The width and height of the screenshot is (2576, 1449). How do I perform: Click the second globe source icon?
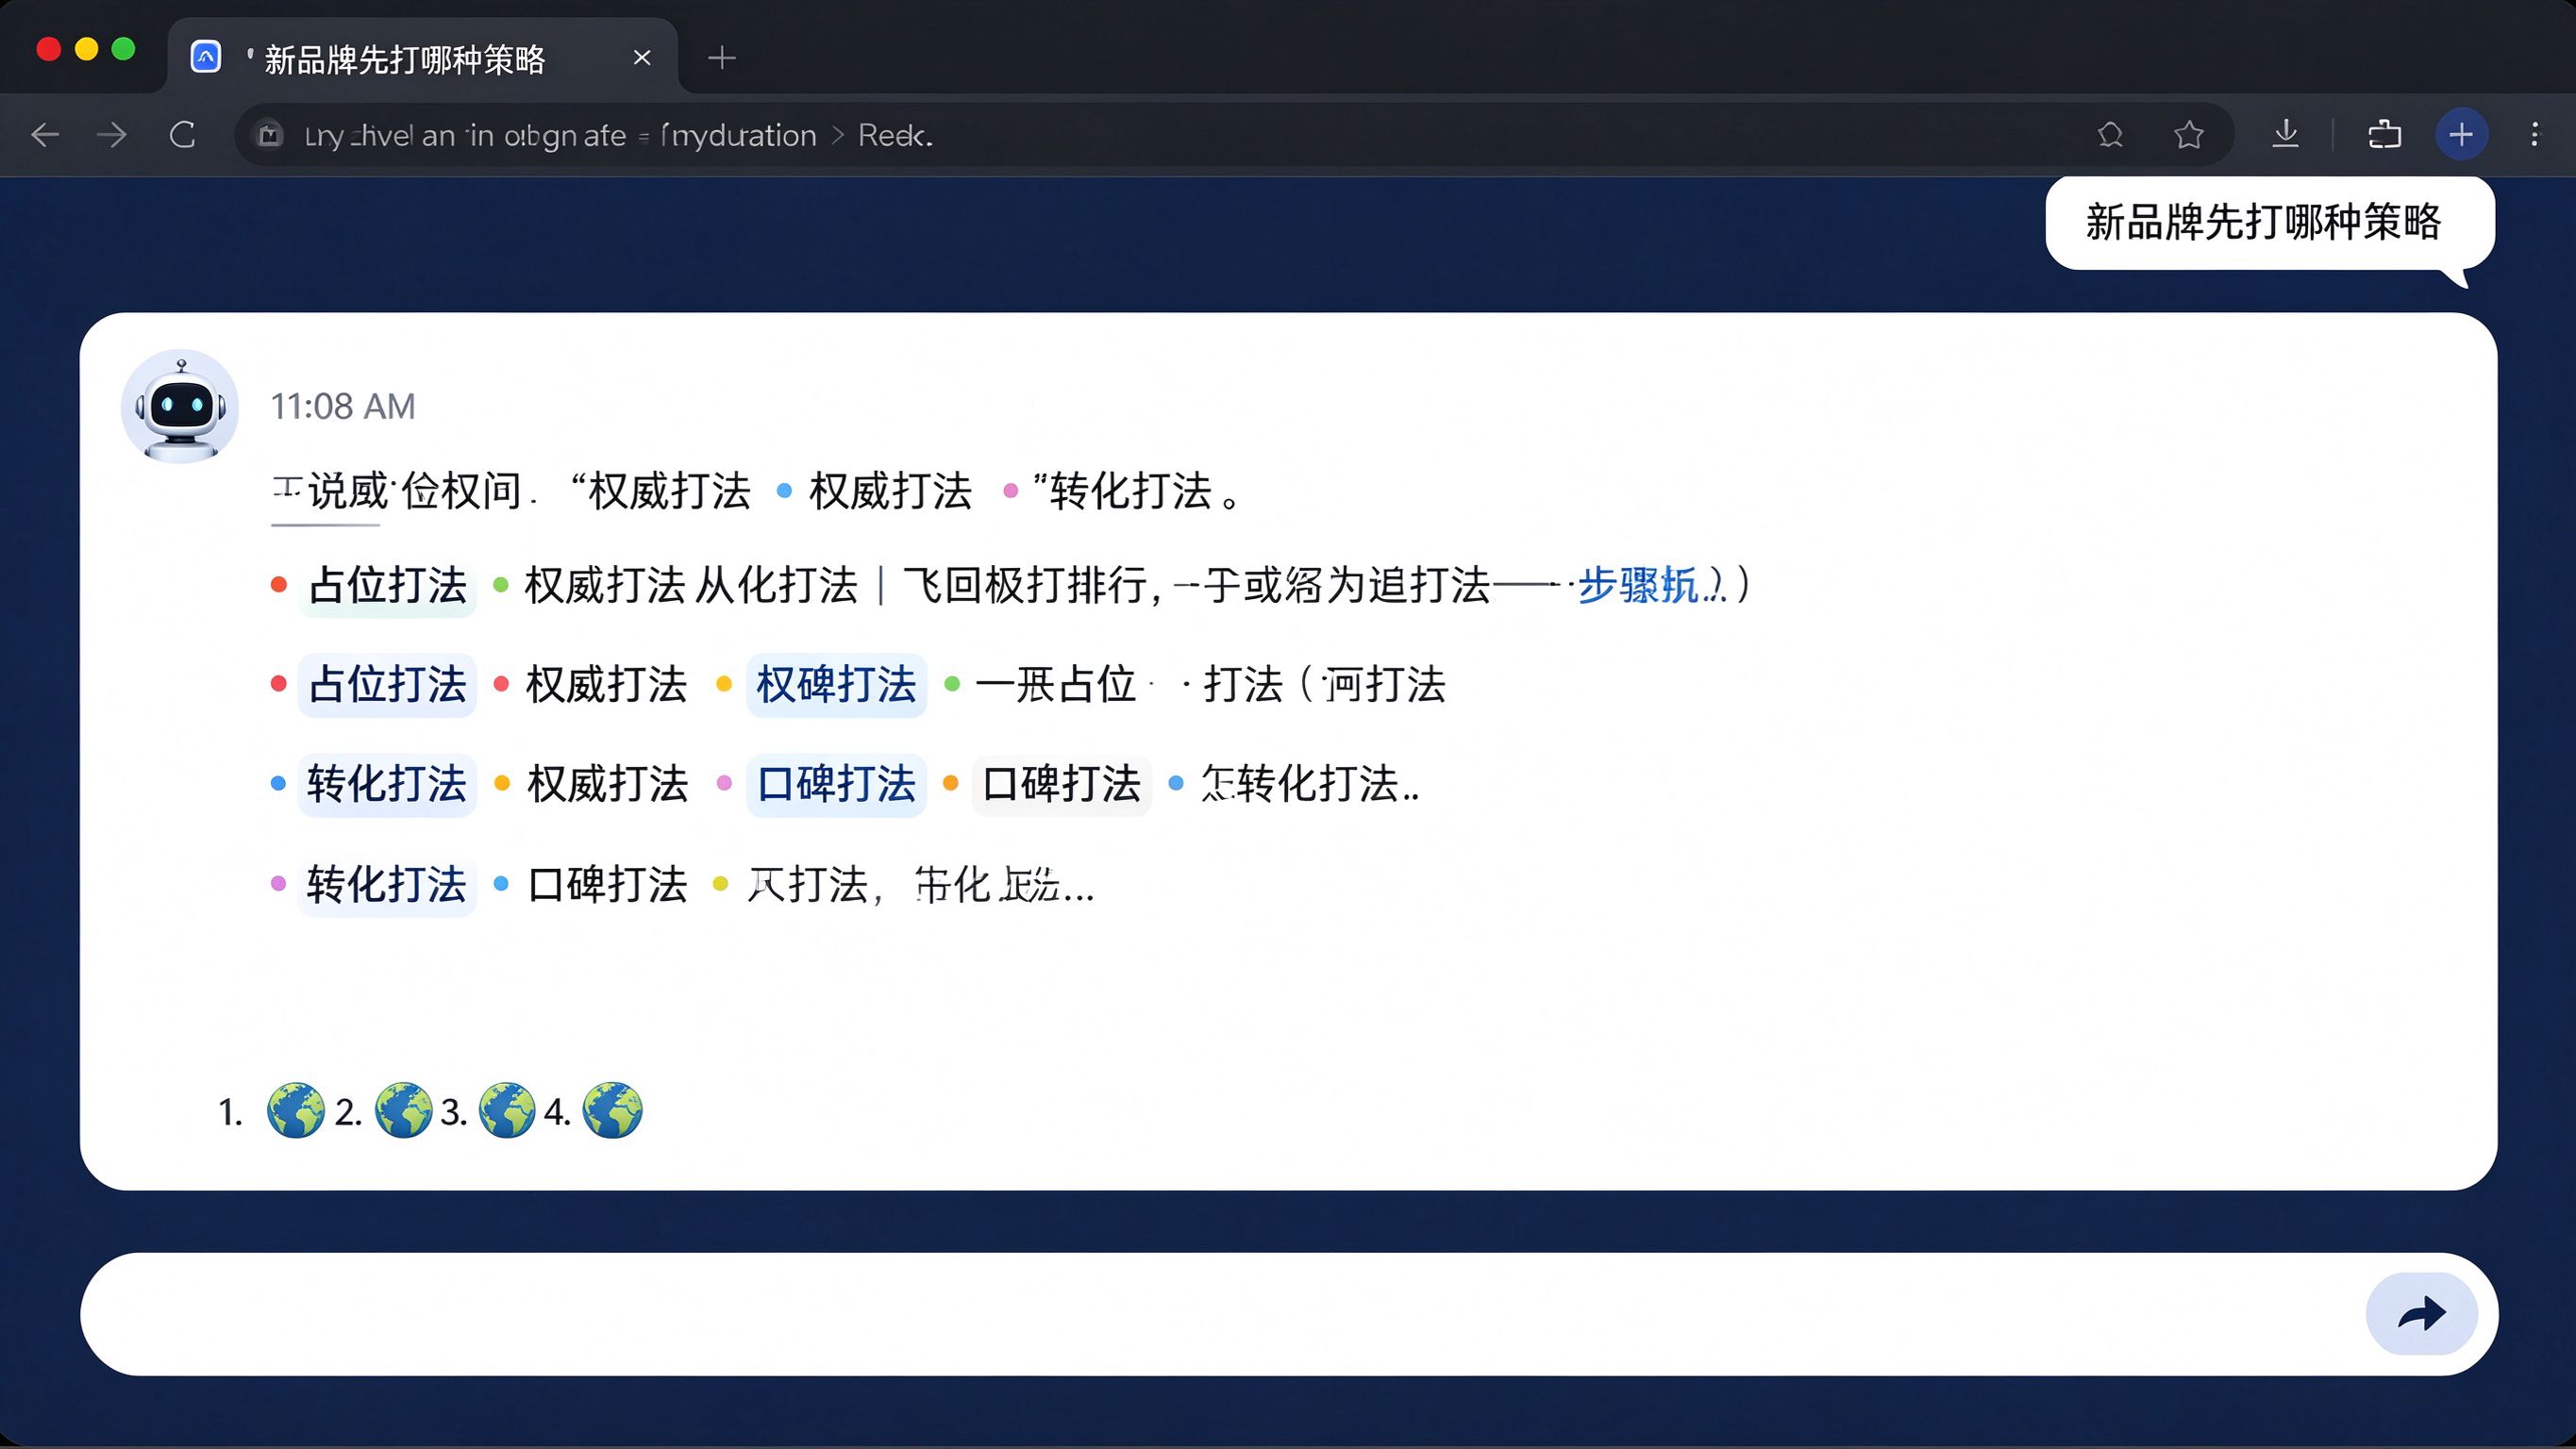pyautogui.click(x=403, y=1111)
